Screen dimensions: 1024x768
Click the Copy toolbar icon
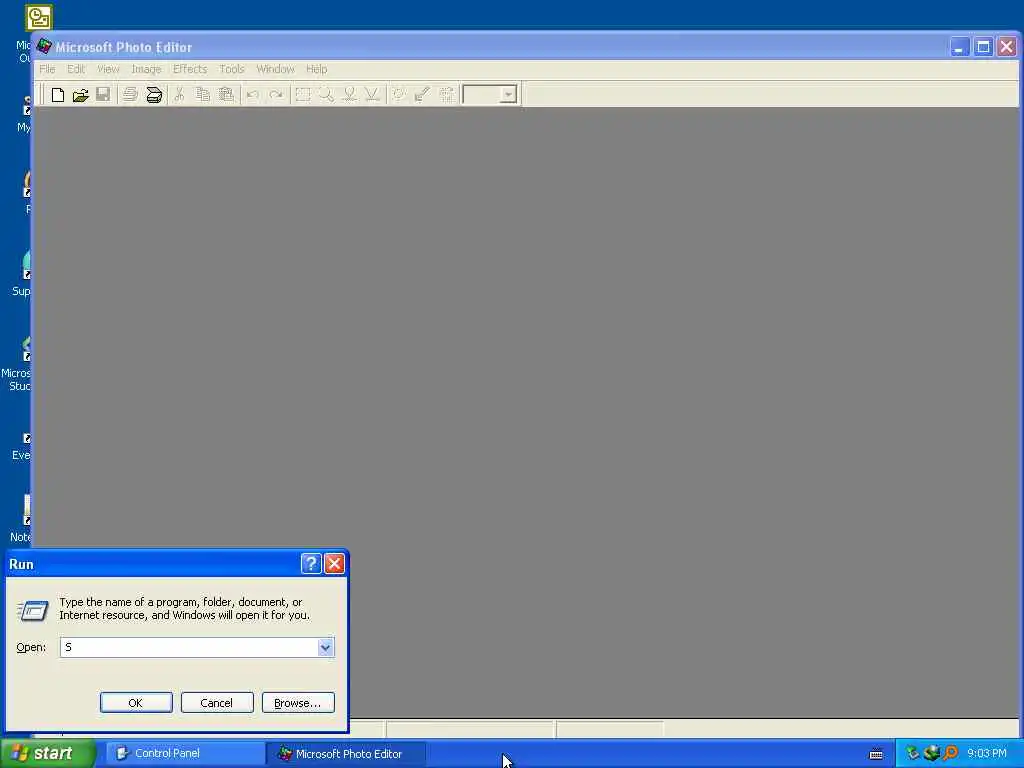pos(202,95)
